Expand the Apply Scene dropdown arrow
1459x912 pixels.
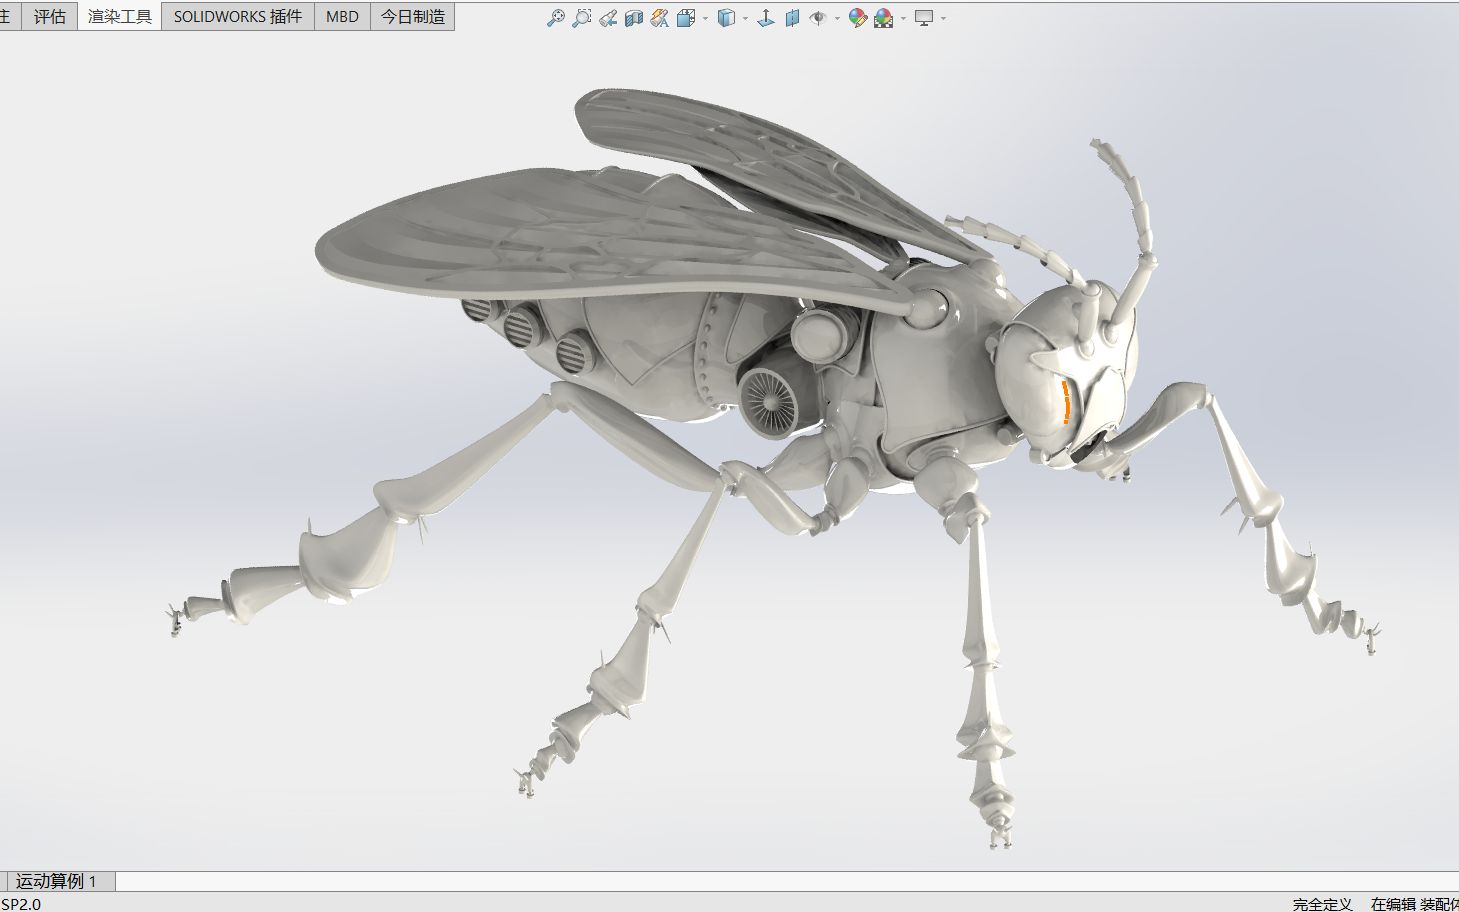point(903,18)
